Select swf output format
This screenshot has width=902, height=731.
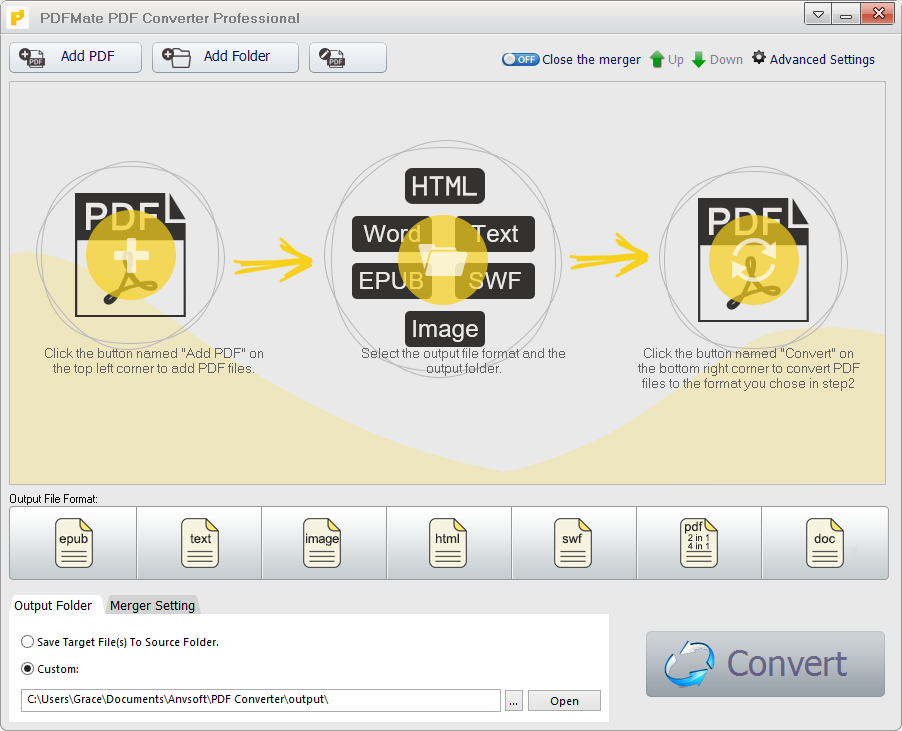tap(574, 543)
